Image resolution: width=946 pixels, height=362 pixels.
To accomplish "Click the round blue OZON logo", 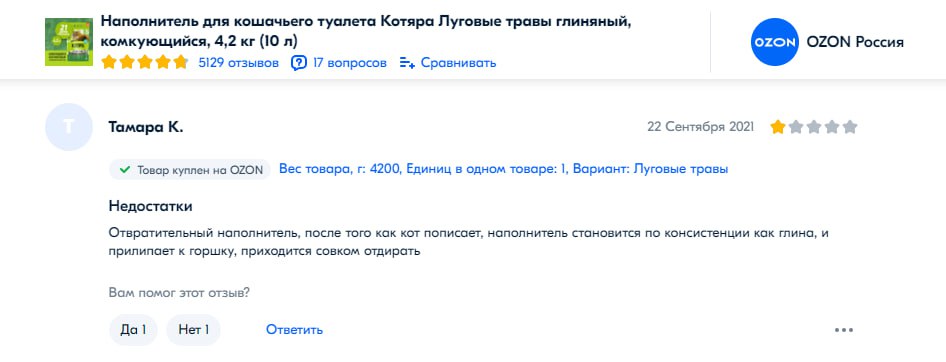I will (x=775, y=42).
